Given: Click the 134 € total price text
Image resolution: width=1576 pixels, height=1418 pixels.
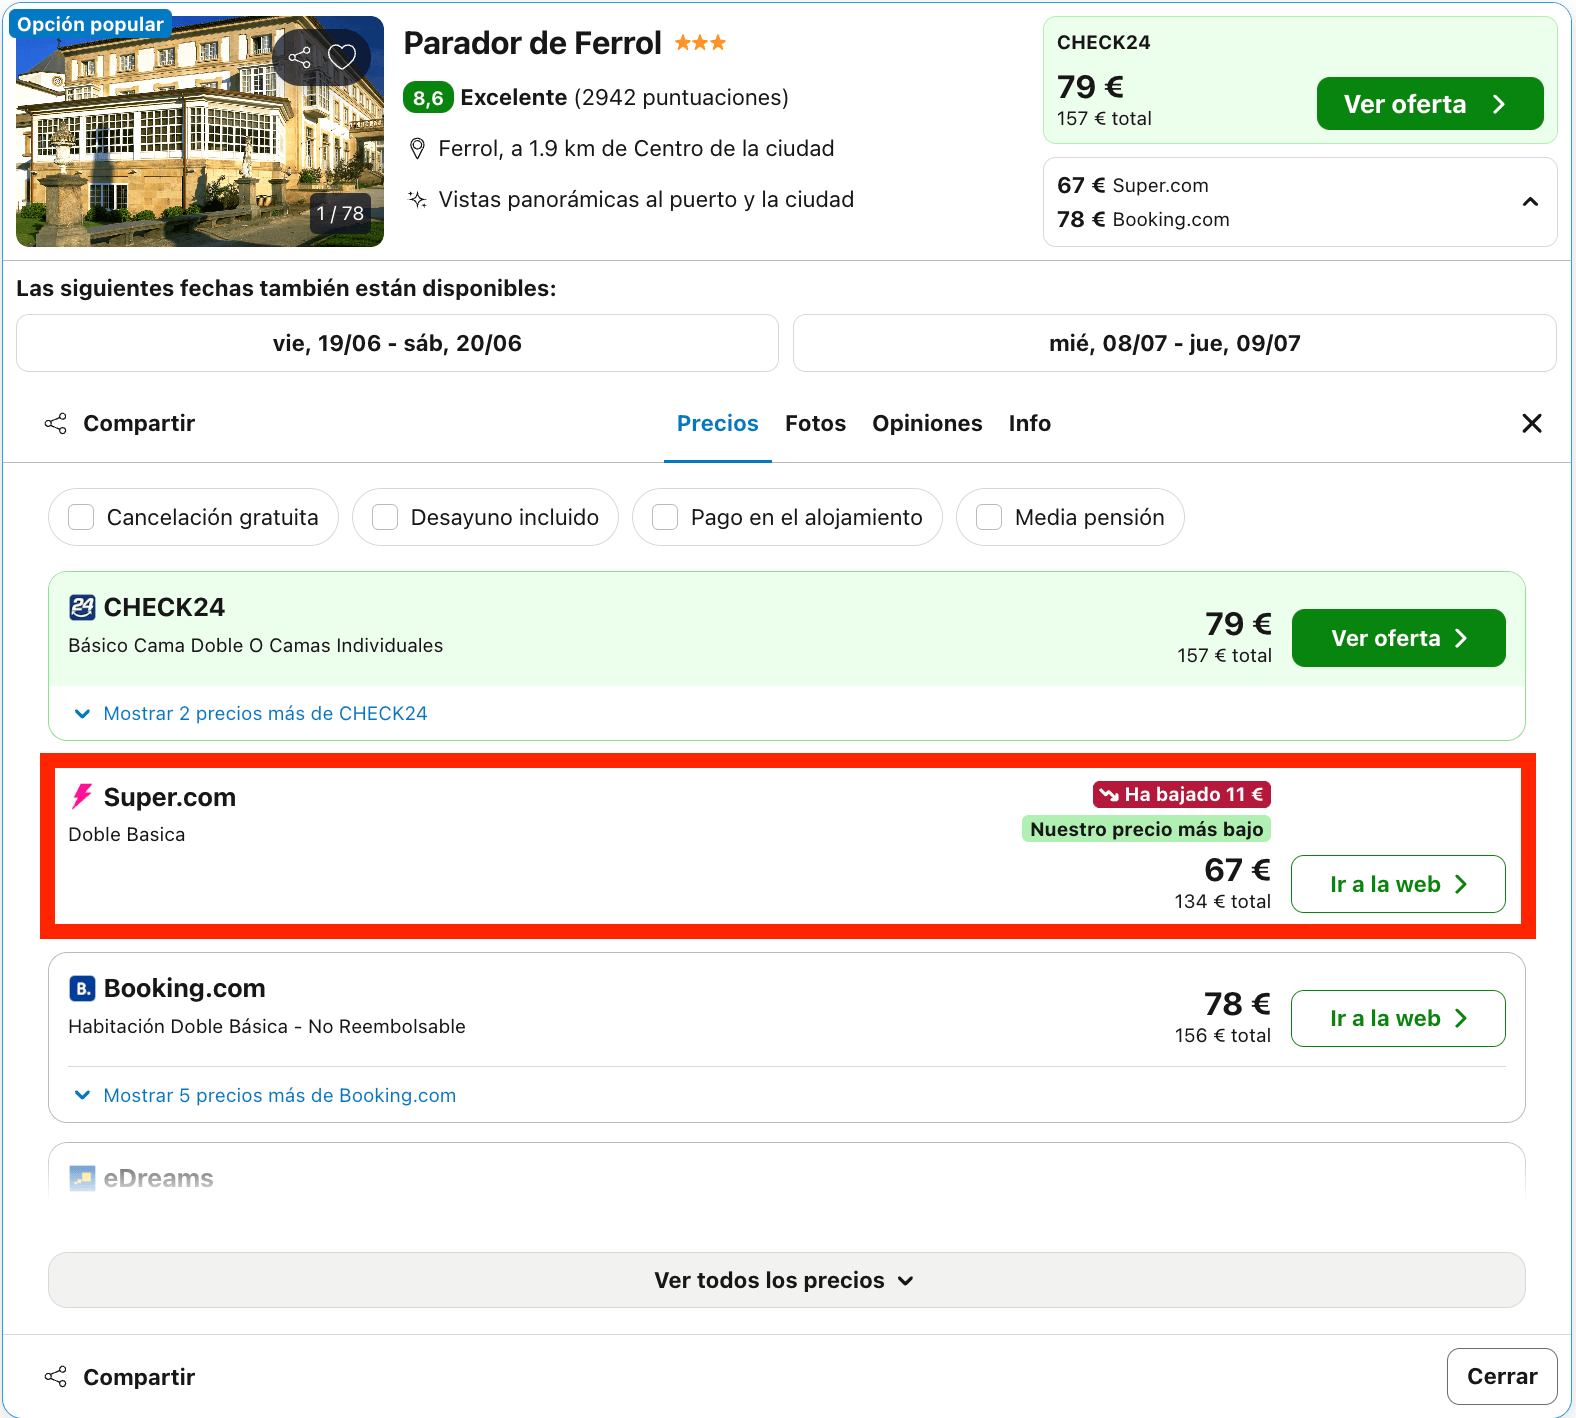Looking at the screenshot, I should tap(1222, 901).
